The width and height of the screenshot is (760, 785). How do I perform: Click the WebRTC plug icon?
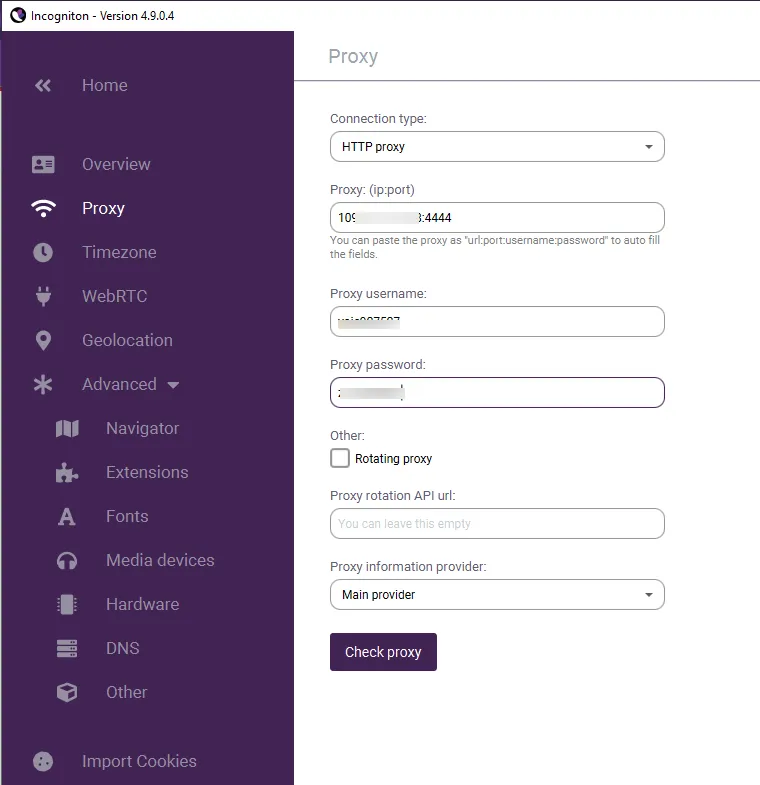[x=43, y=296]
